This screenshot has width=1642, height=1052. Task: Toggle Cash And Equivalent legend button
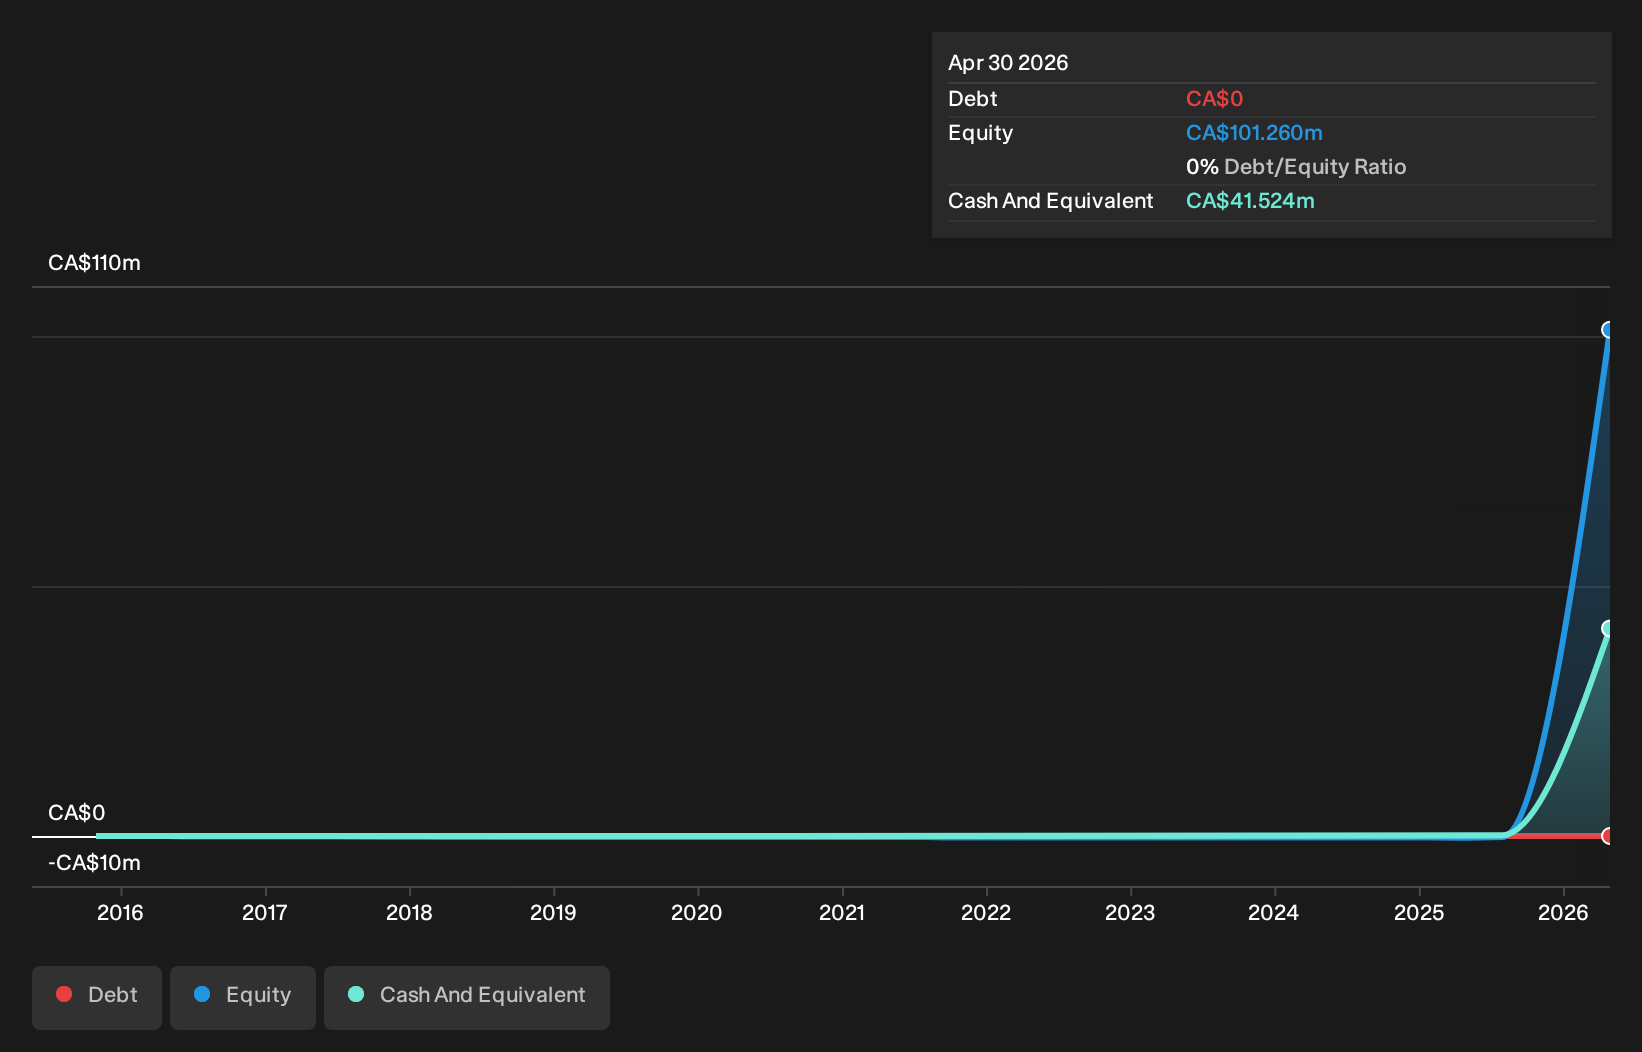pos(467,997)
